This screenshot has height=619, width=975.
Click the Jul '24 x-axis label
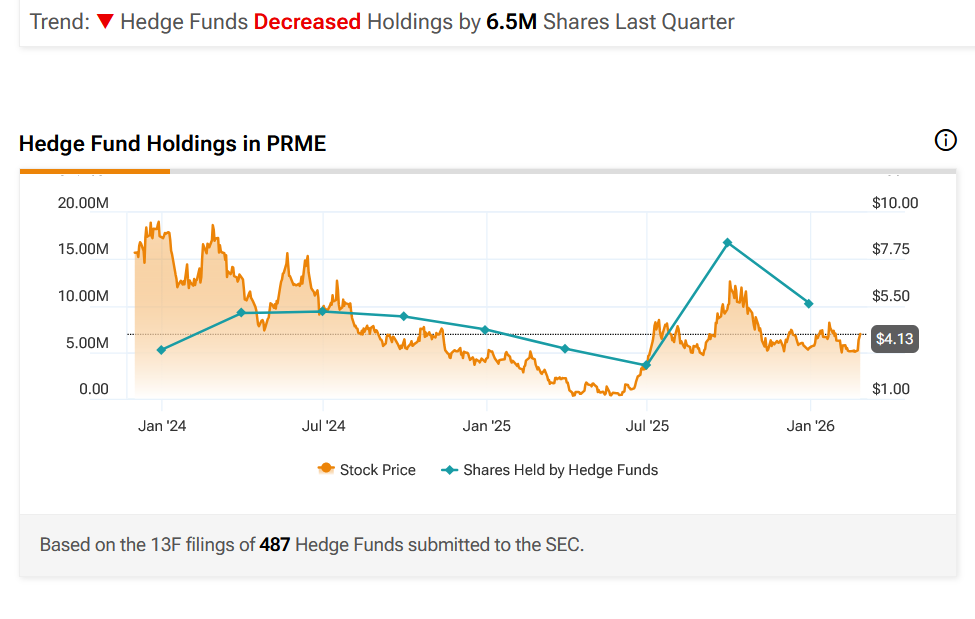[x=323, y=426]
